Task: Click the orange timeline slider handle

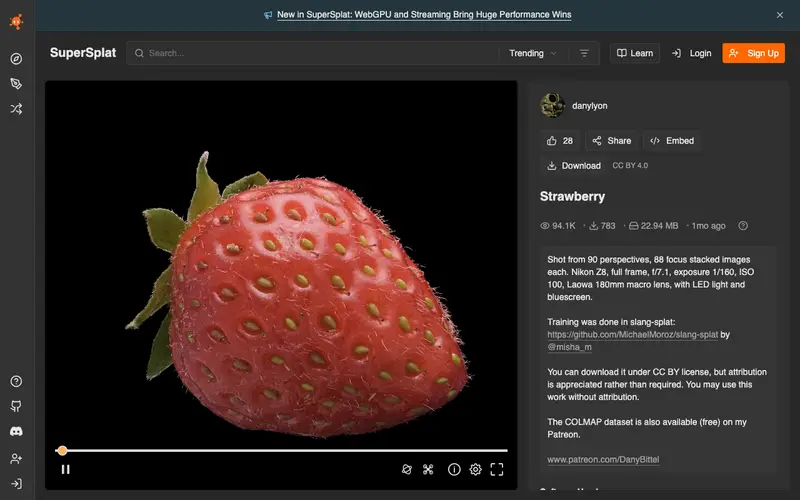Action: point(62,451)
